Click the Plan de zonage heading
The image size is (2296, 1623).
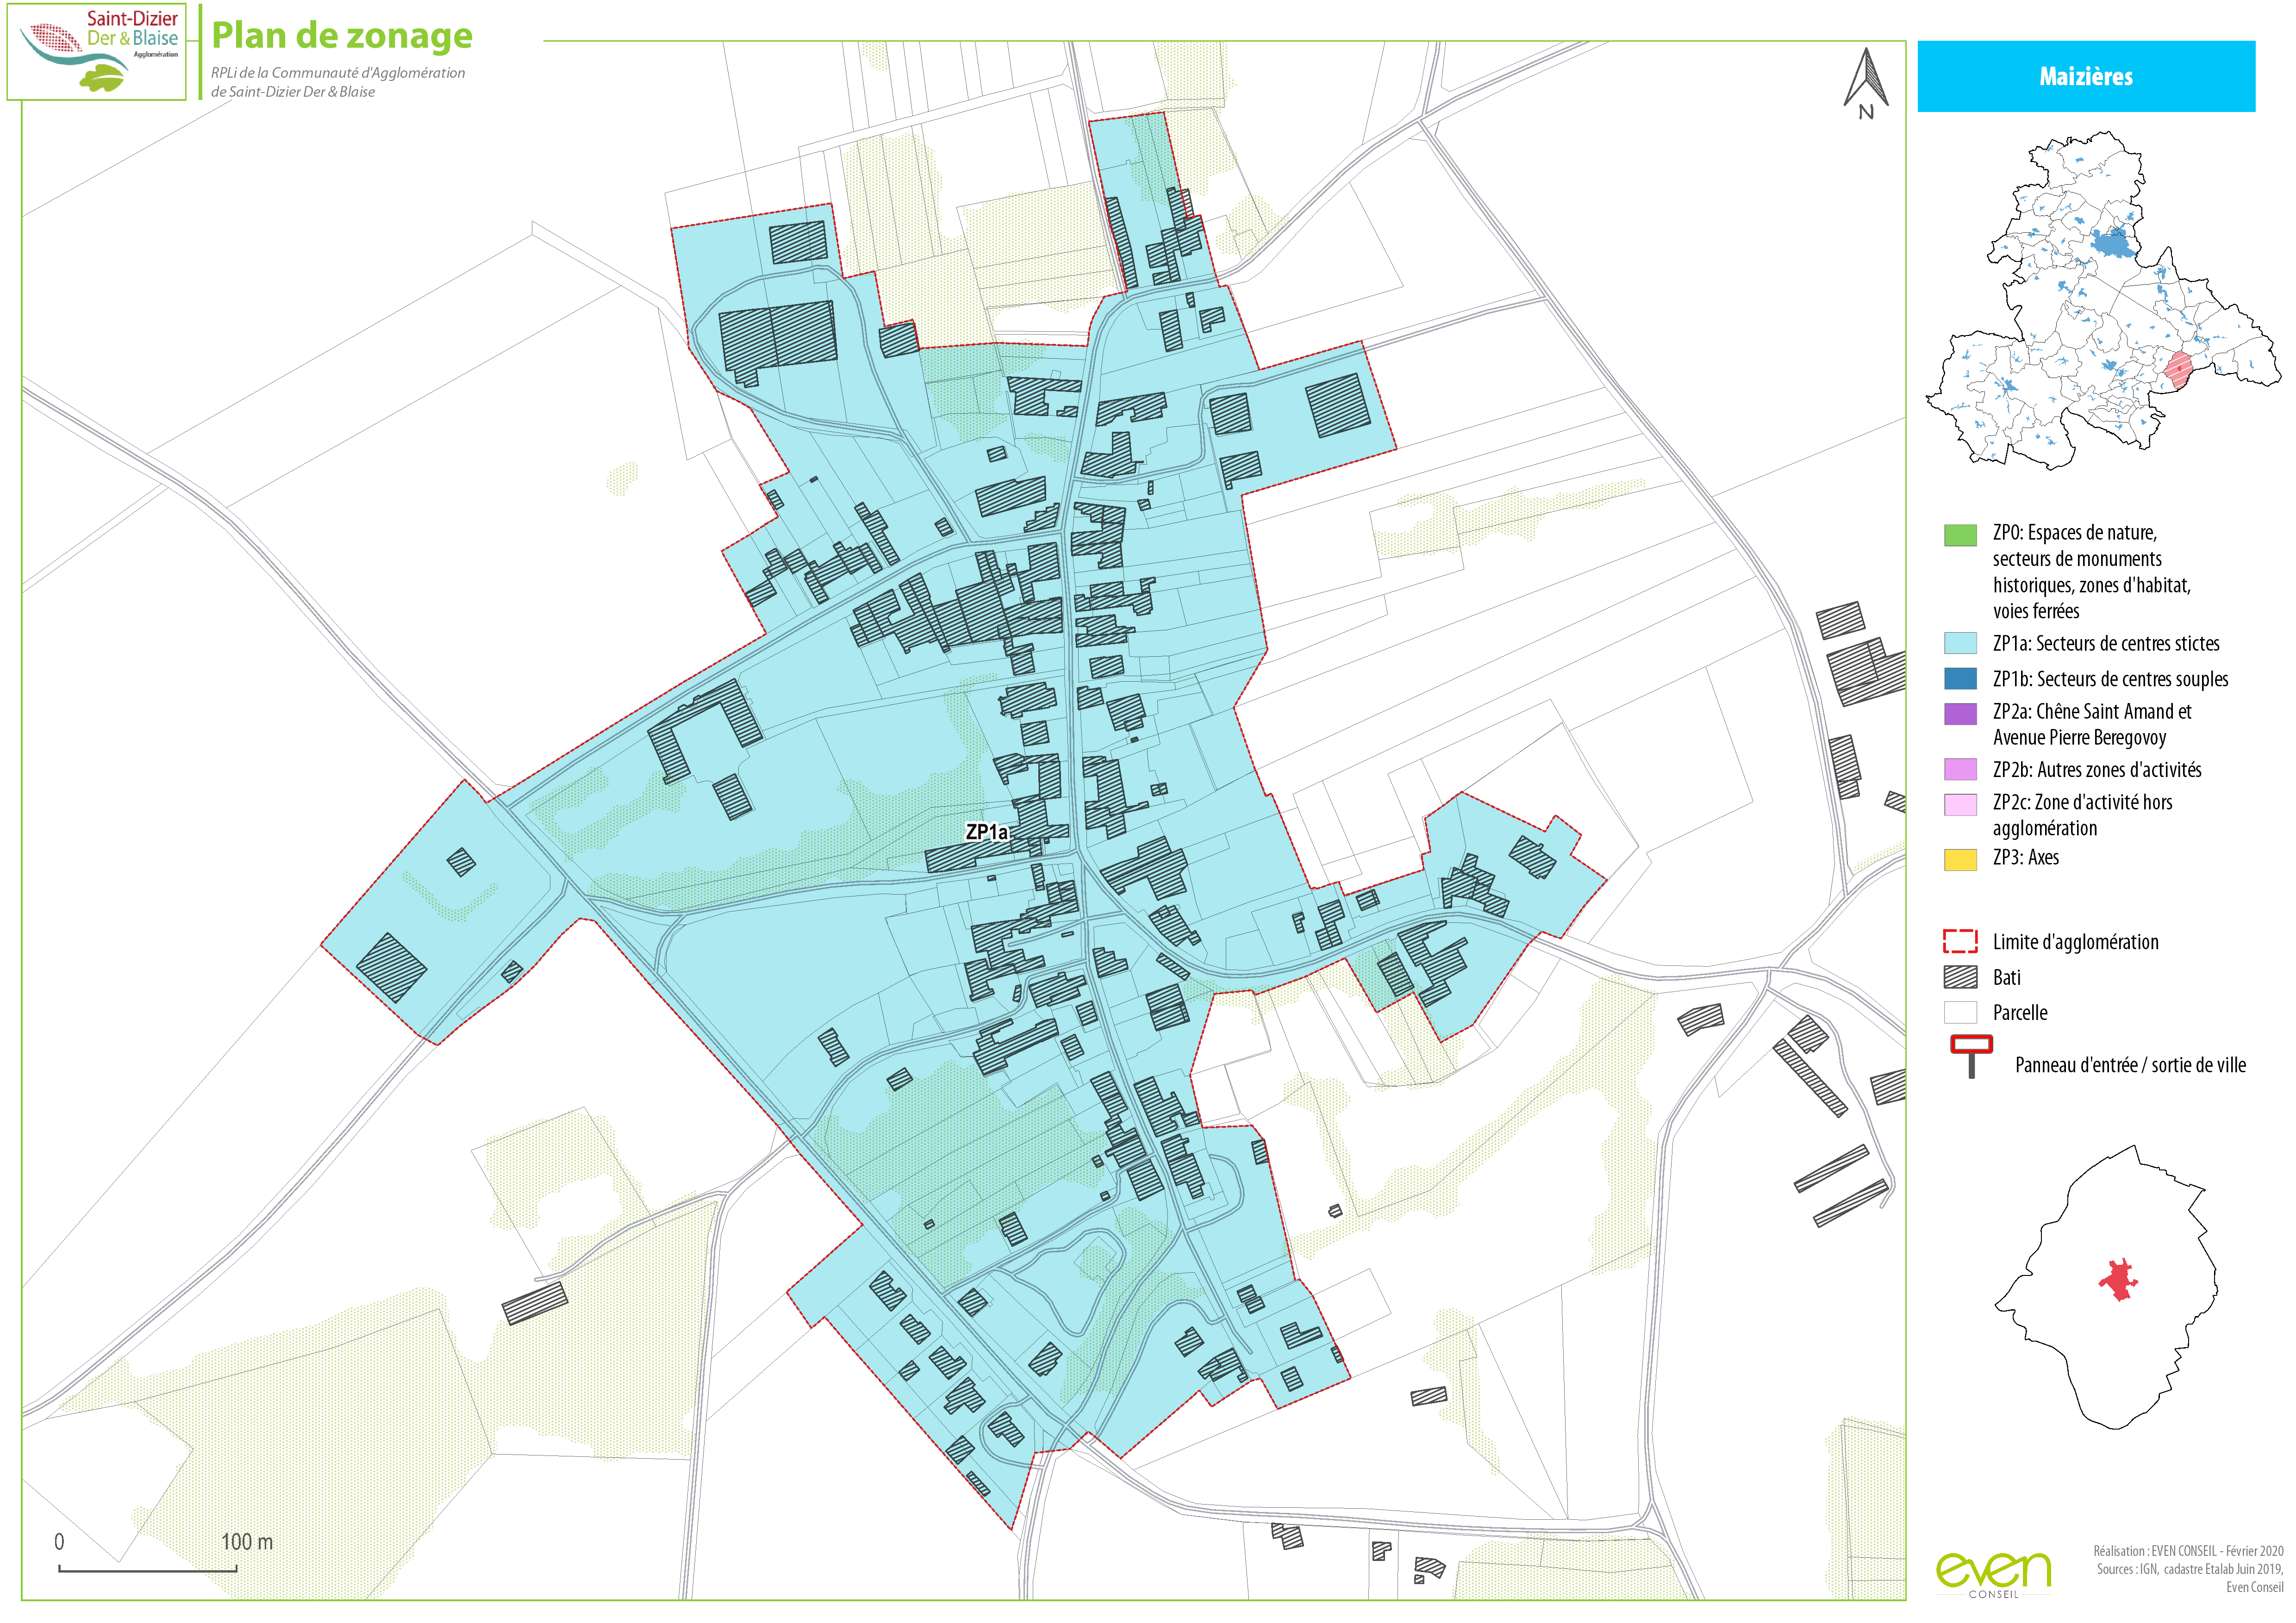point(342,36)
